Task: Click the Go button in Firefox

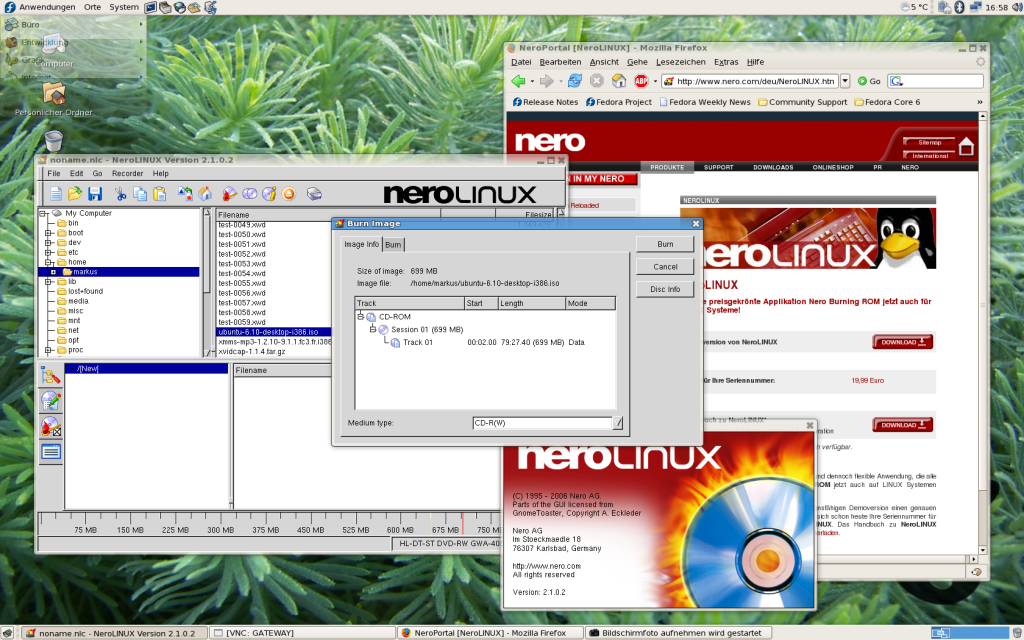Action: [x=869, y=81]
